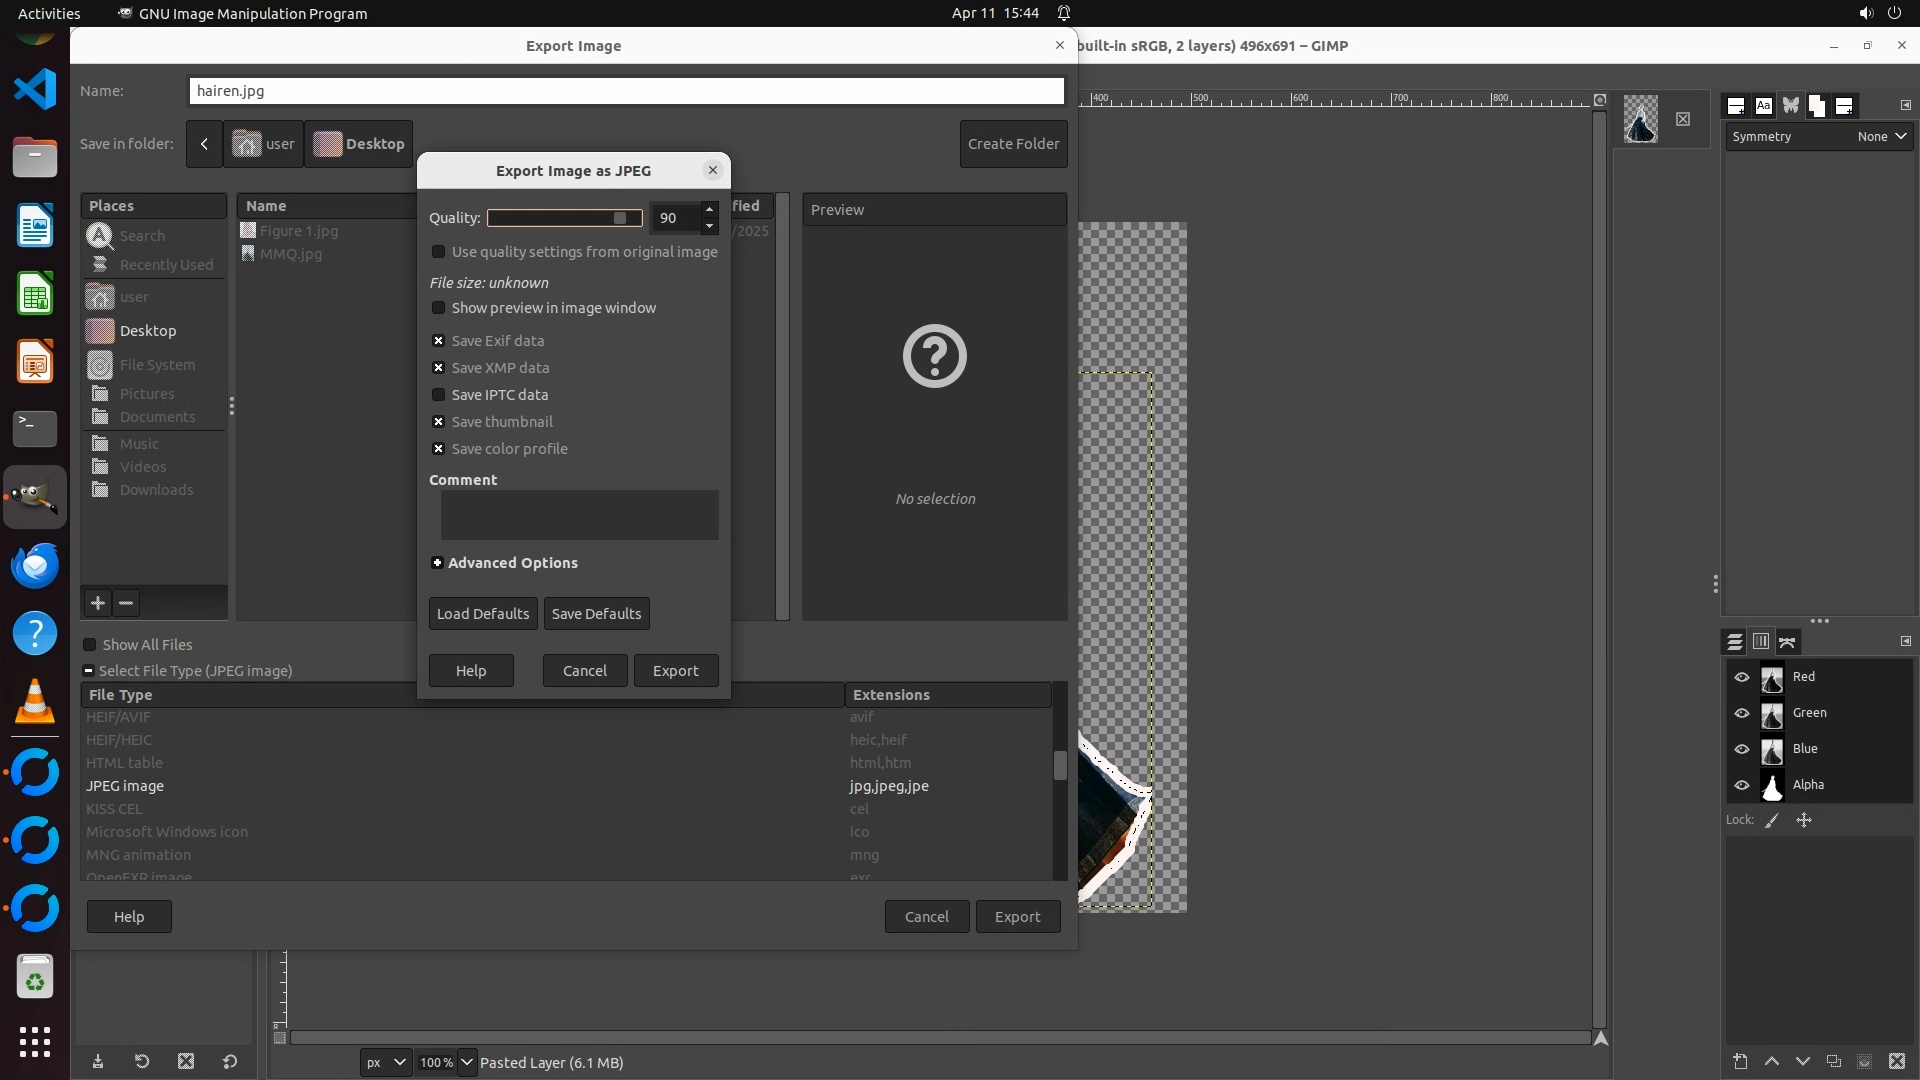Open the Fonts dockable tab icon
The image size is (1920, 1080).
click(x=1763, y=105)
